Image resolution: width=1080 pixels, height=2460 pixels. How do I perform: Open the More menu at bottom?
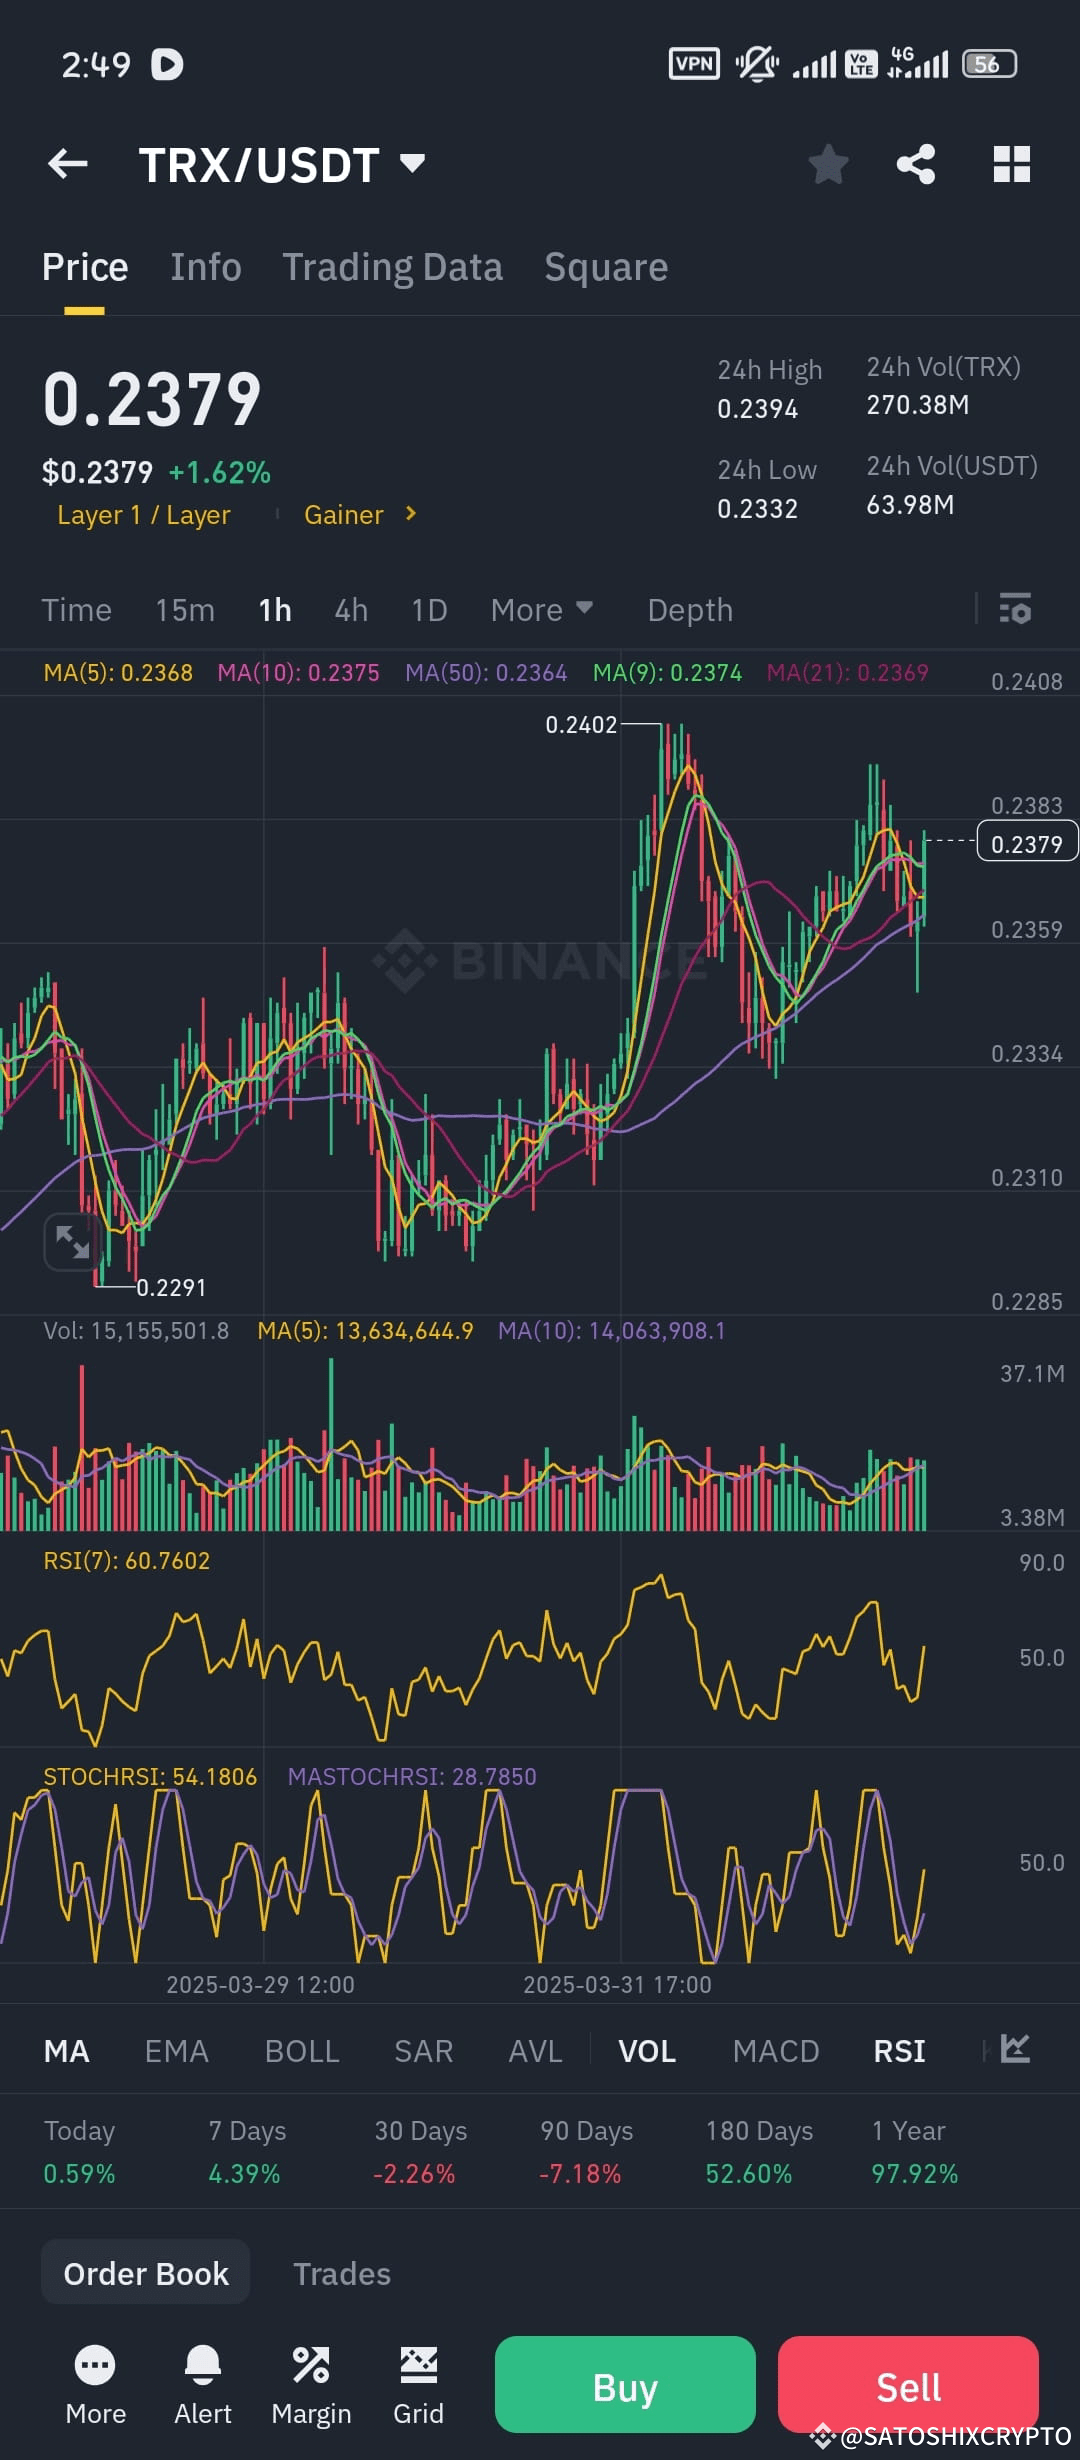pyautogui.click(x=96, y=2385)
